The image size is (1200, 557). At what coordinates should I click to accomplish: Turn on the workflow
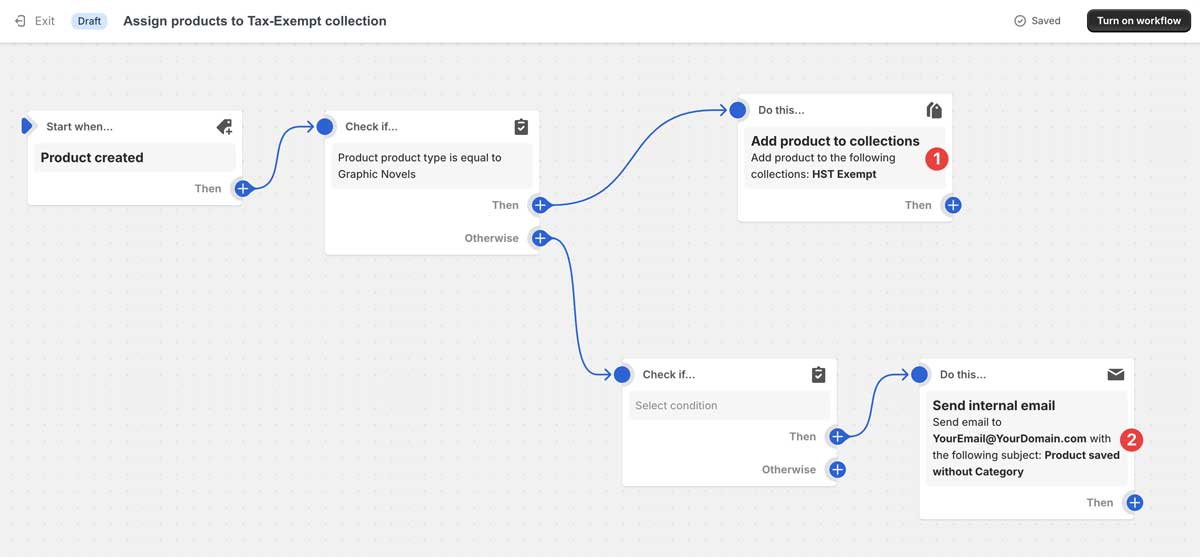(1138, 21)
